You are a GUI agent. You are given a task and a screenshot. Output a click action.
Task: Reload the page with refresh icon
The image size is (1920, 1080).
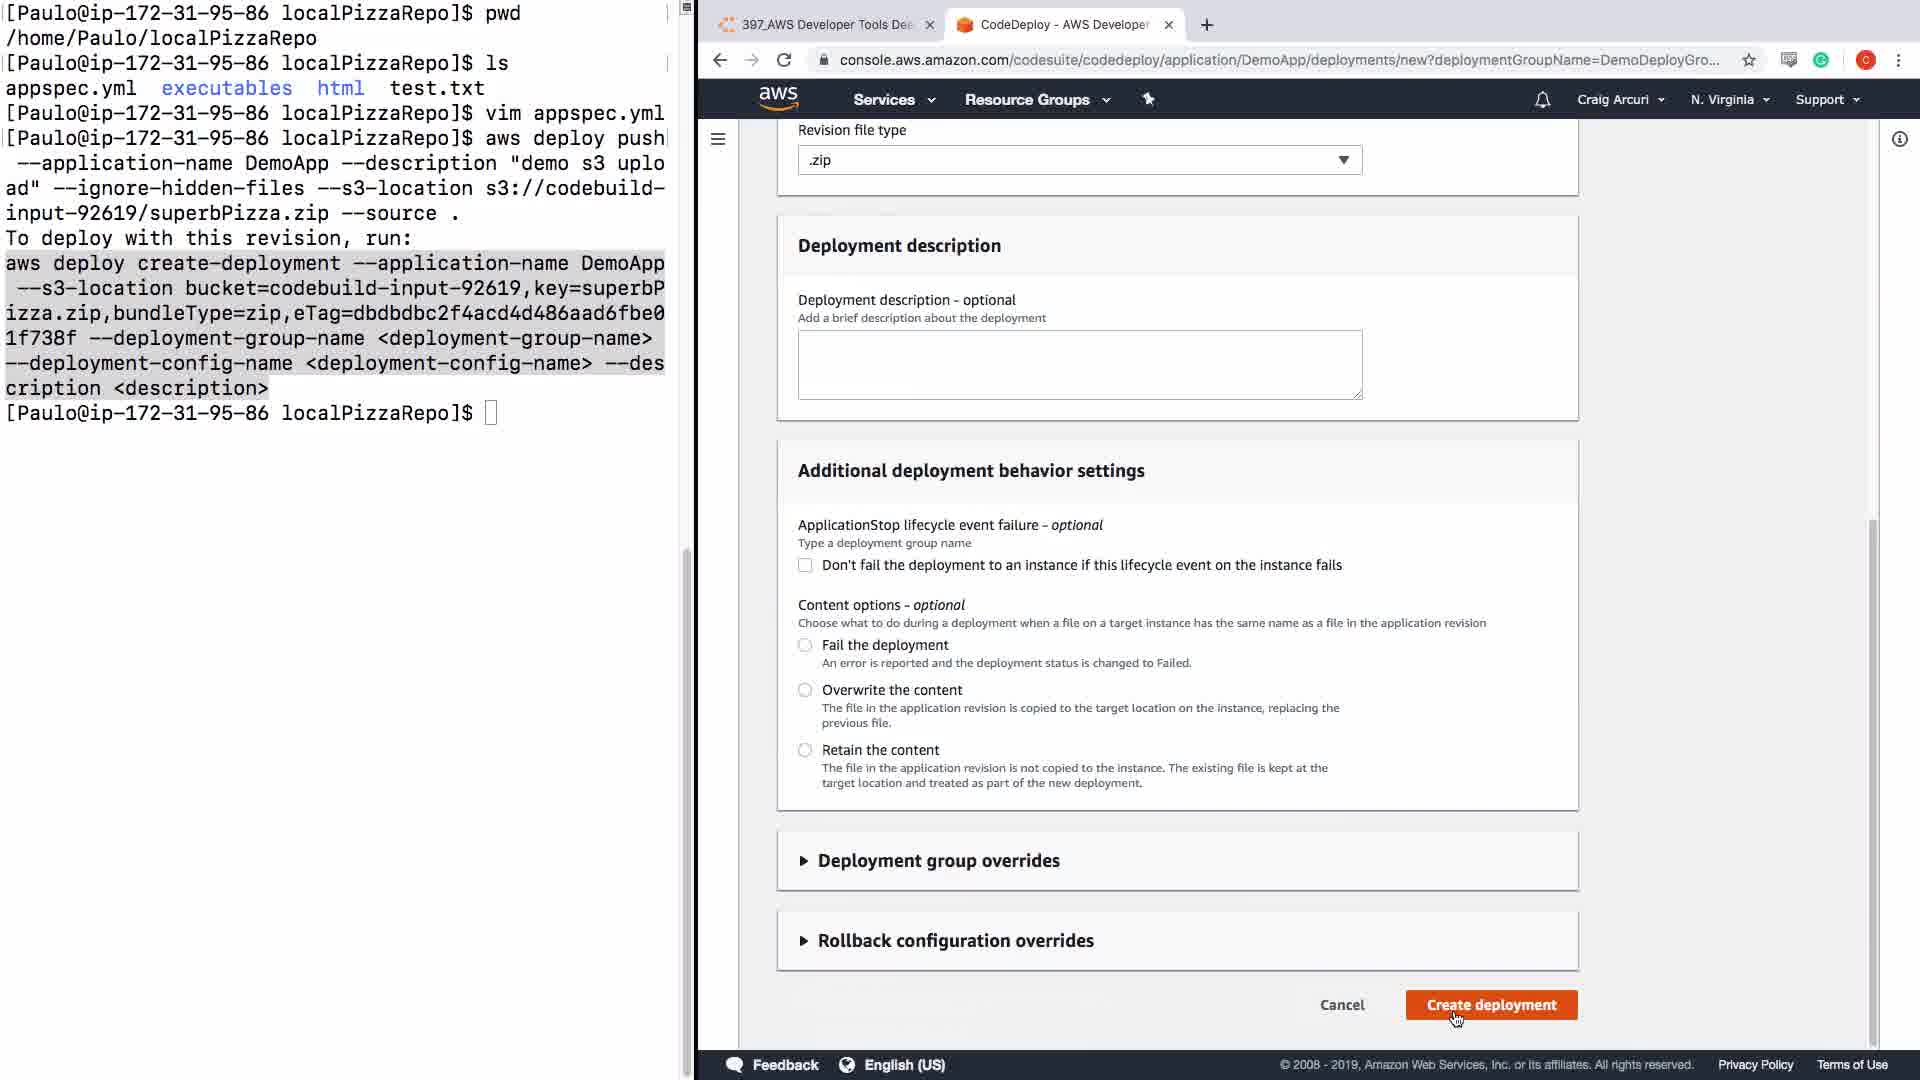pyautogui.click(x=784, y=60)
